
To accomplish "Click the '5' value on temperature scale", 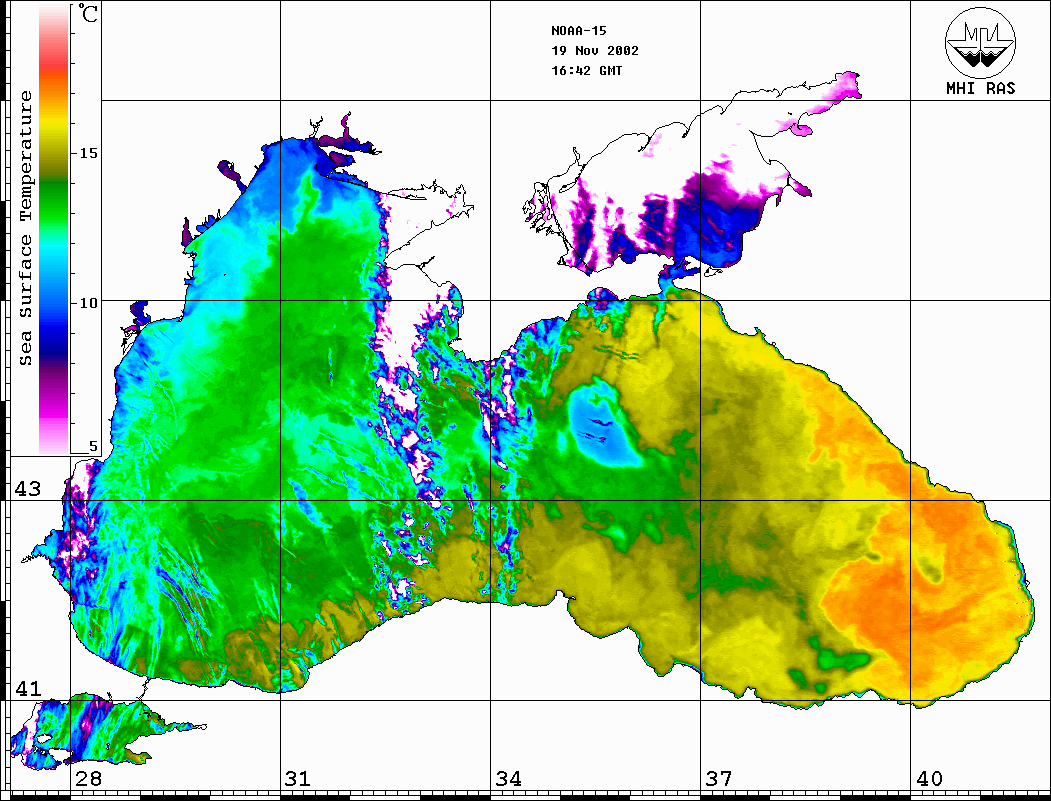I will click(x=94, y=447).
